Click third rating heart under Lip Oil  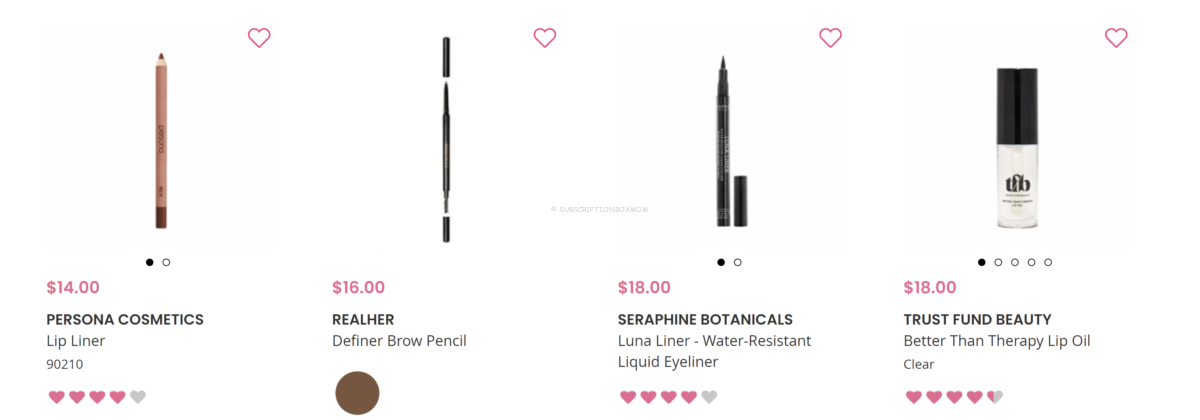[x=954, y=397]
